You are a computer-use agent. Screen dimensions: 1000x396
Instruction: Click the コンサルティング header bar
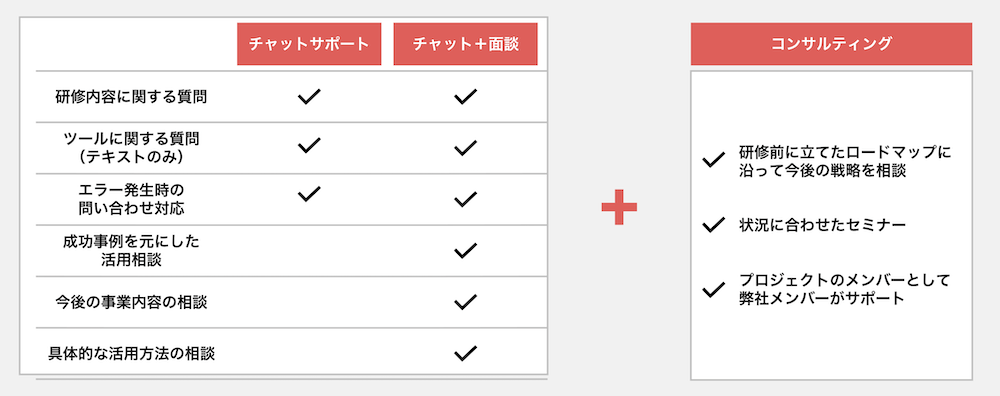point(831,44)
